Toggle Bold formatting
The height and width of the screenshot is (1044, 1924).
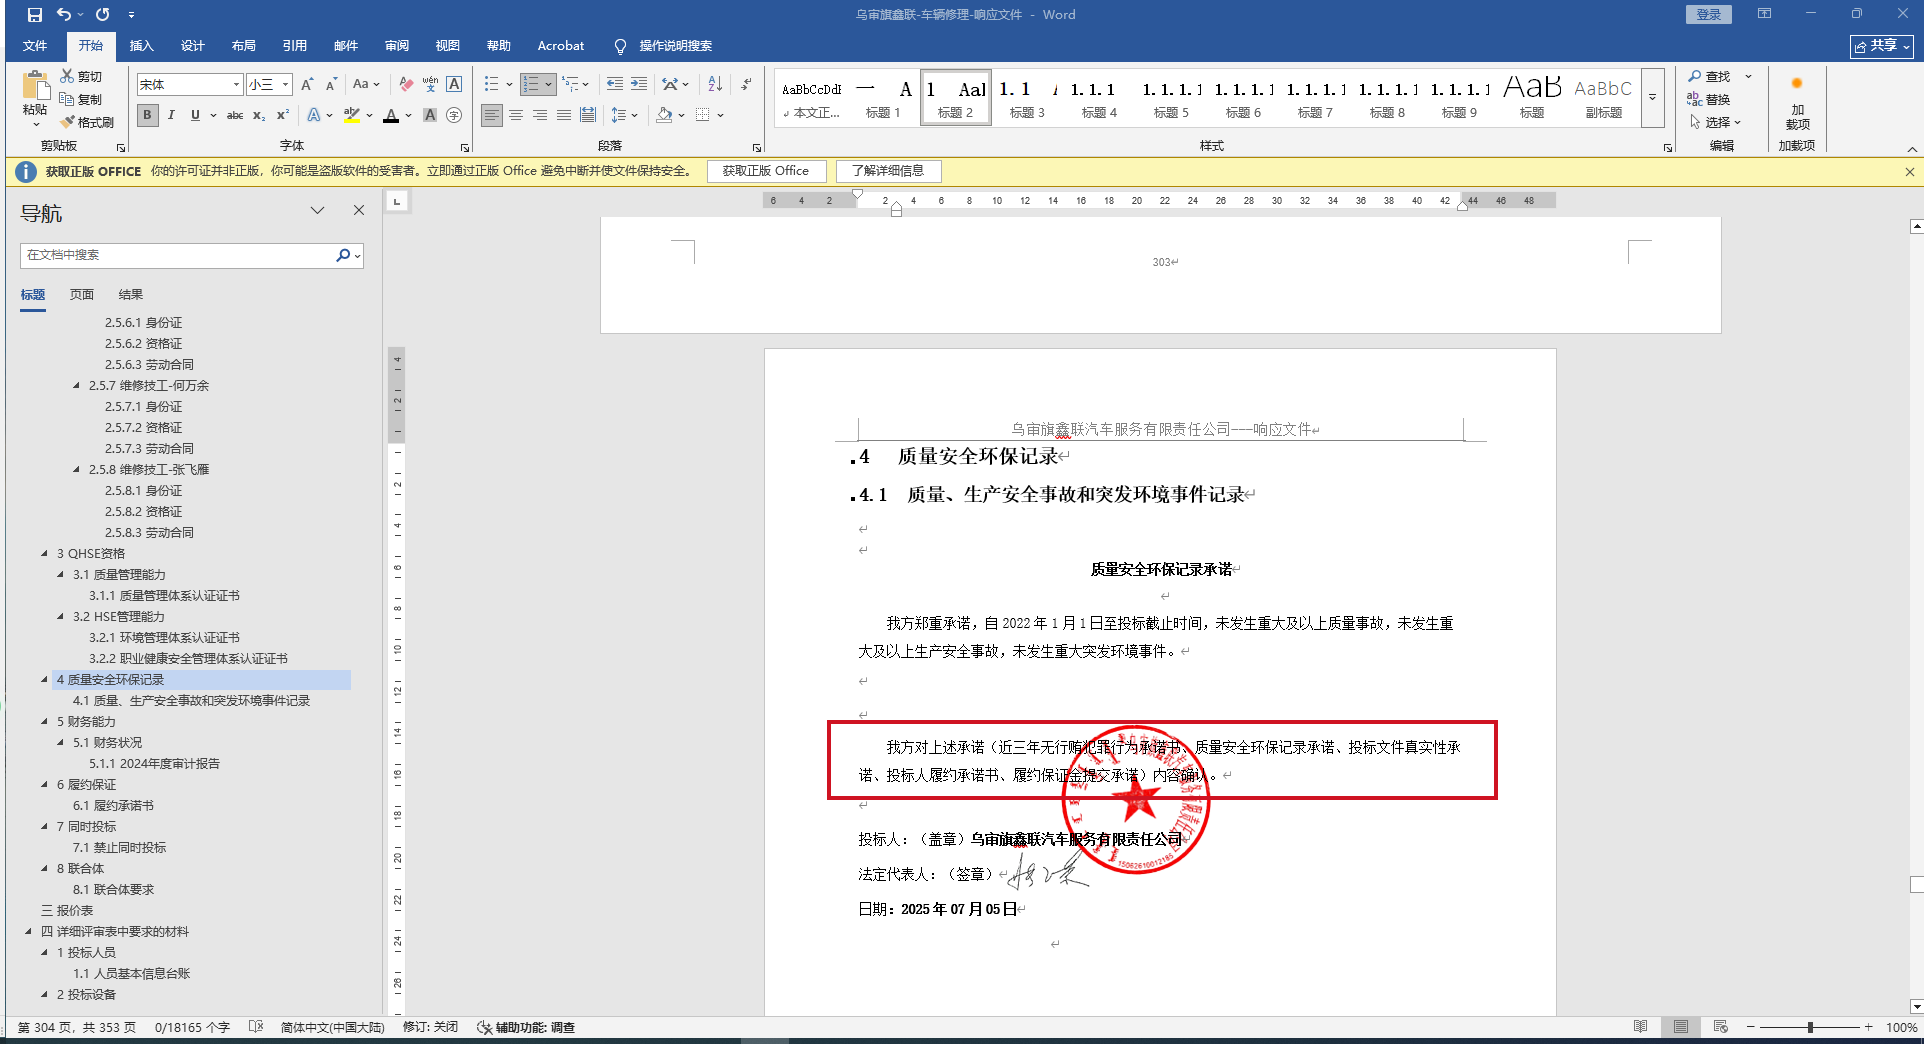click(147, 115)
